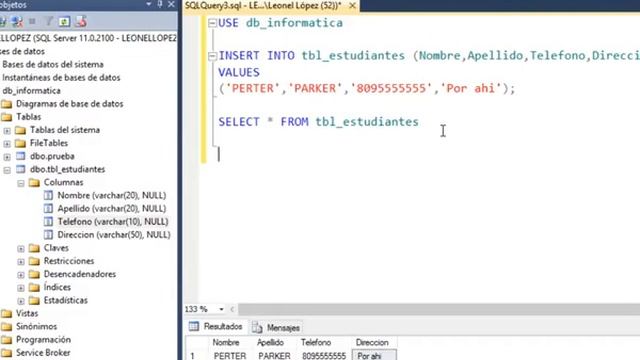
Task: Collapse the dbo.tbl_estudiantes table node
Action: coord(7,170)
